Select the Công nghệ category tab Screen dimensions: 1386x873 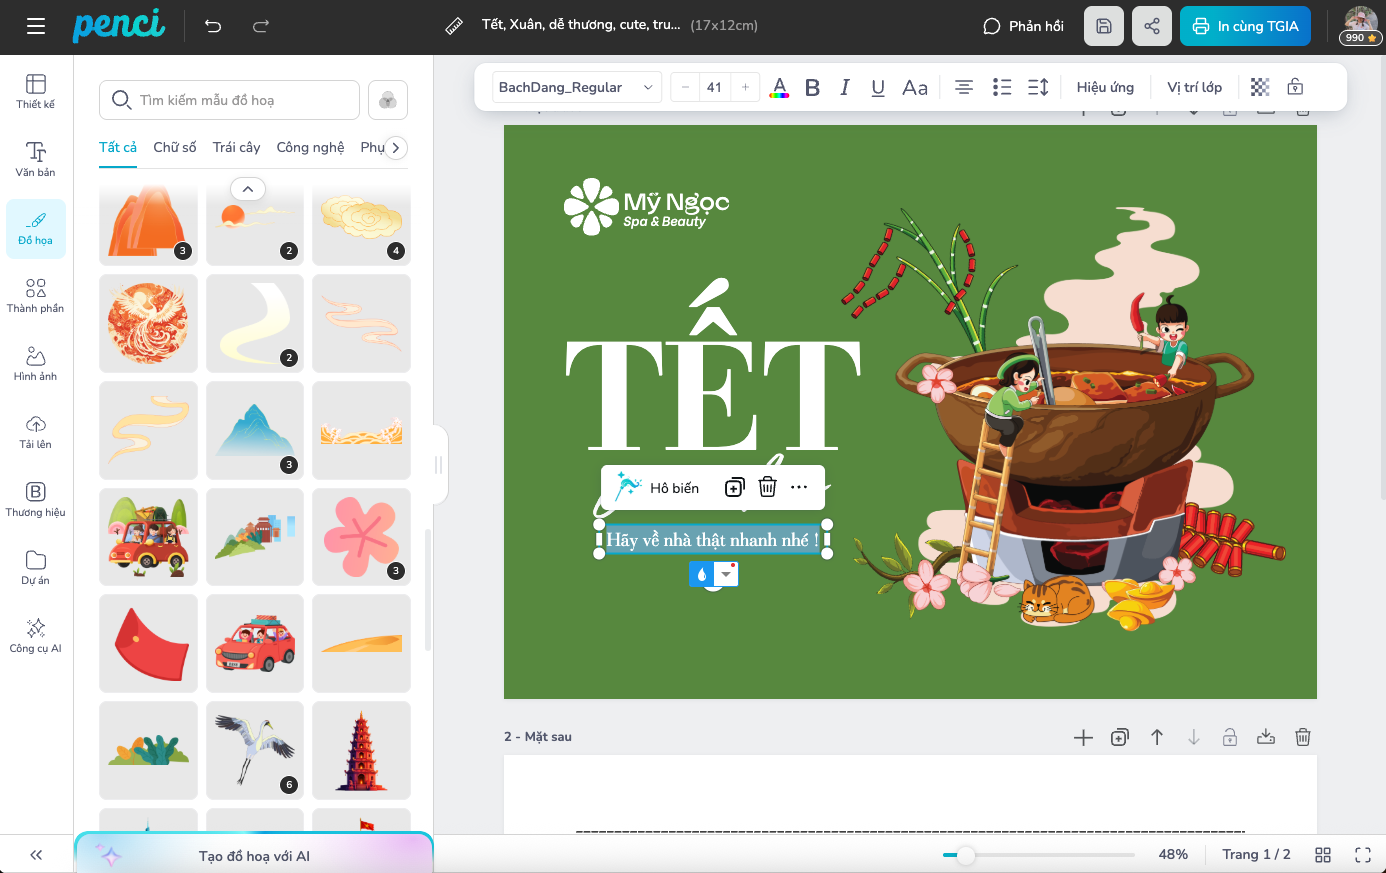310,147
